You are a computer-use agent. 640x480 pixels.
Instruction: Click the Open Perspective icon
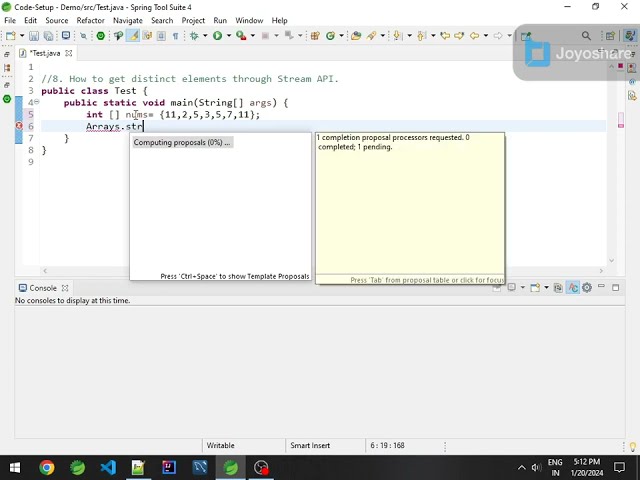[610, 36]
